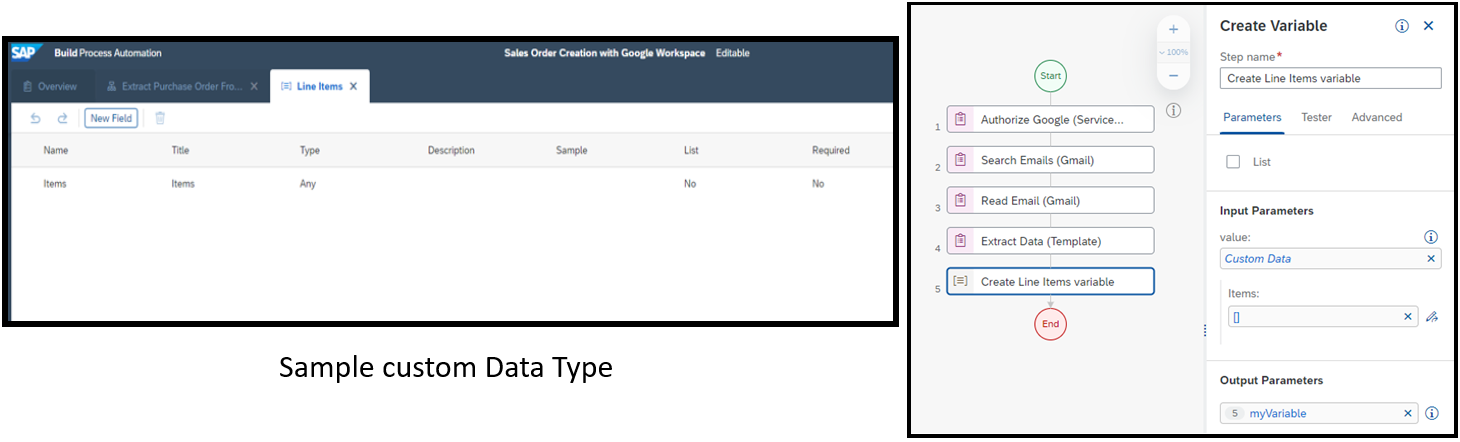Click the redo arrow icon
The image size is (1460, 442).
[62, 118]
